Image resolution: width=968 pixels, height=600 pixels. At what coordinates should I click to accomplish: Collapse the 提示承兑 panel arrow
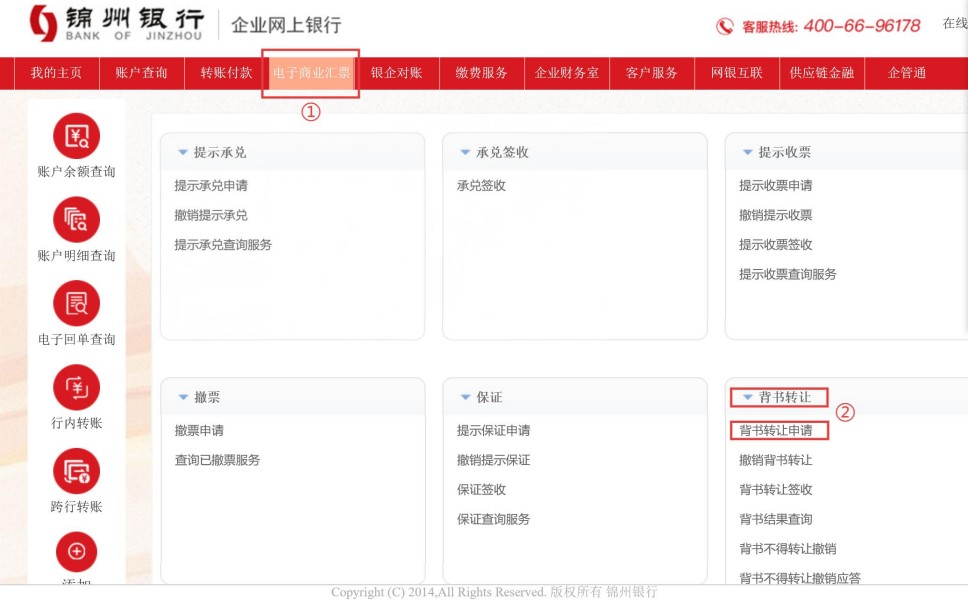(x=182, y=153)
